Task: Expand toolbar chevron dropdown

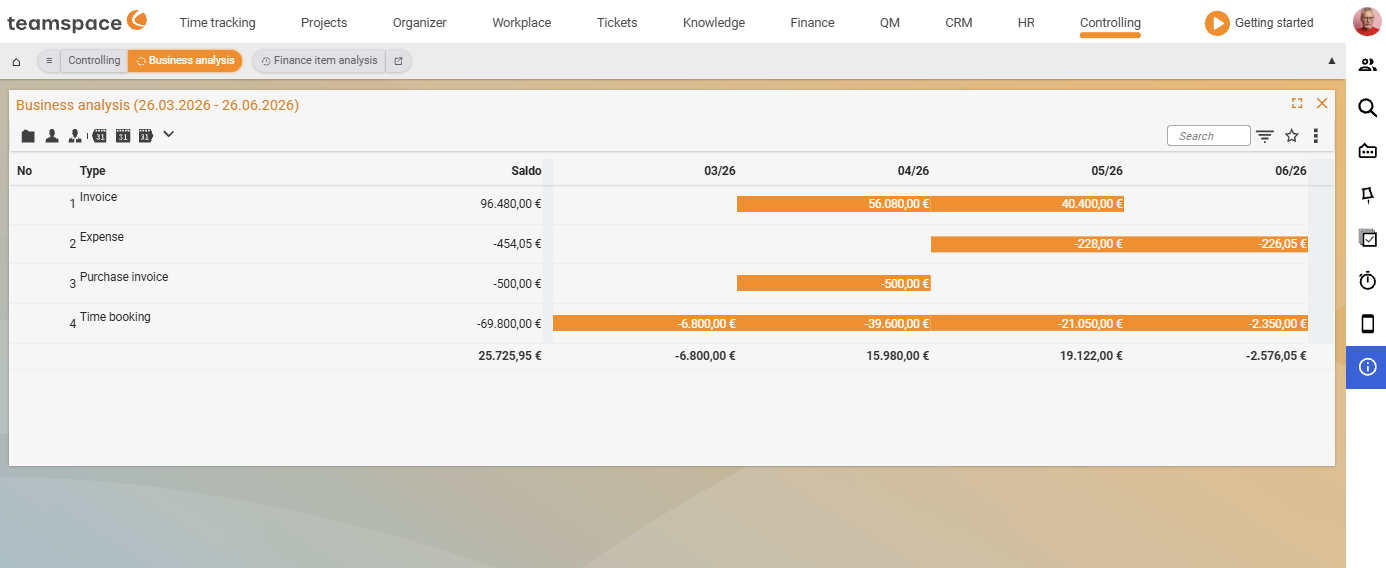Action: coord(168,134)
